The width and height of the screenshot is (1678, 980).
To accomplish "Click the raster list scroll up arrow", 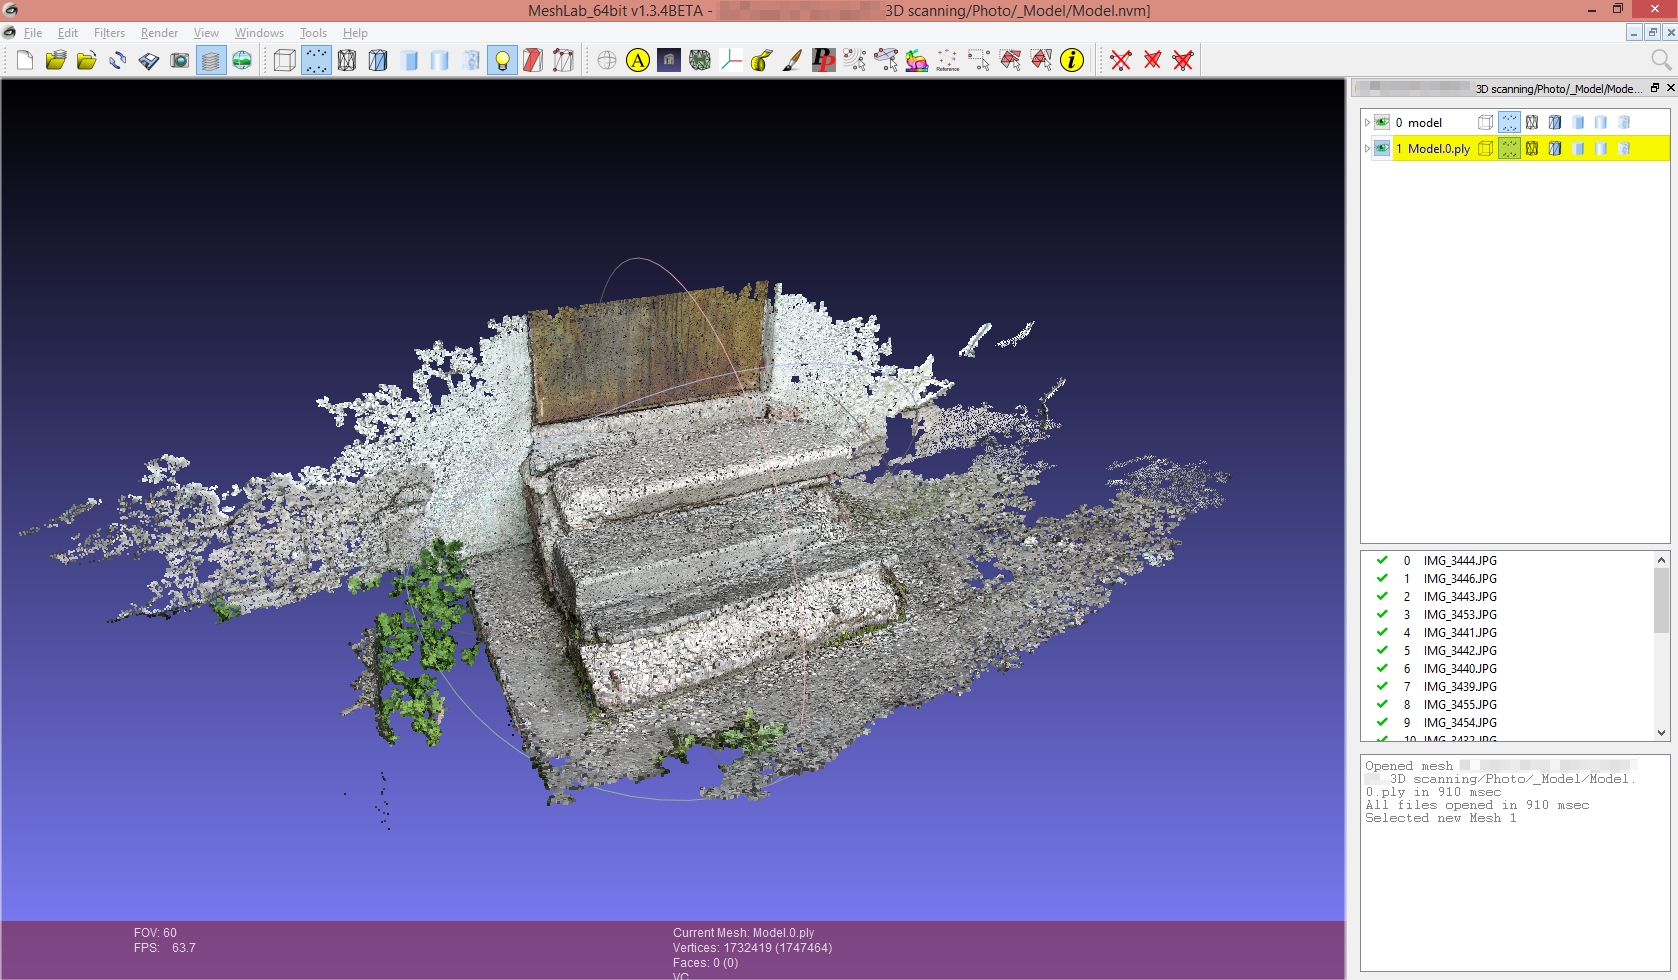I will [x=1661, y=560].
